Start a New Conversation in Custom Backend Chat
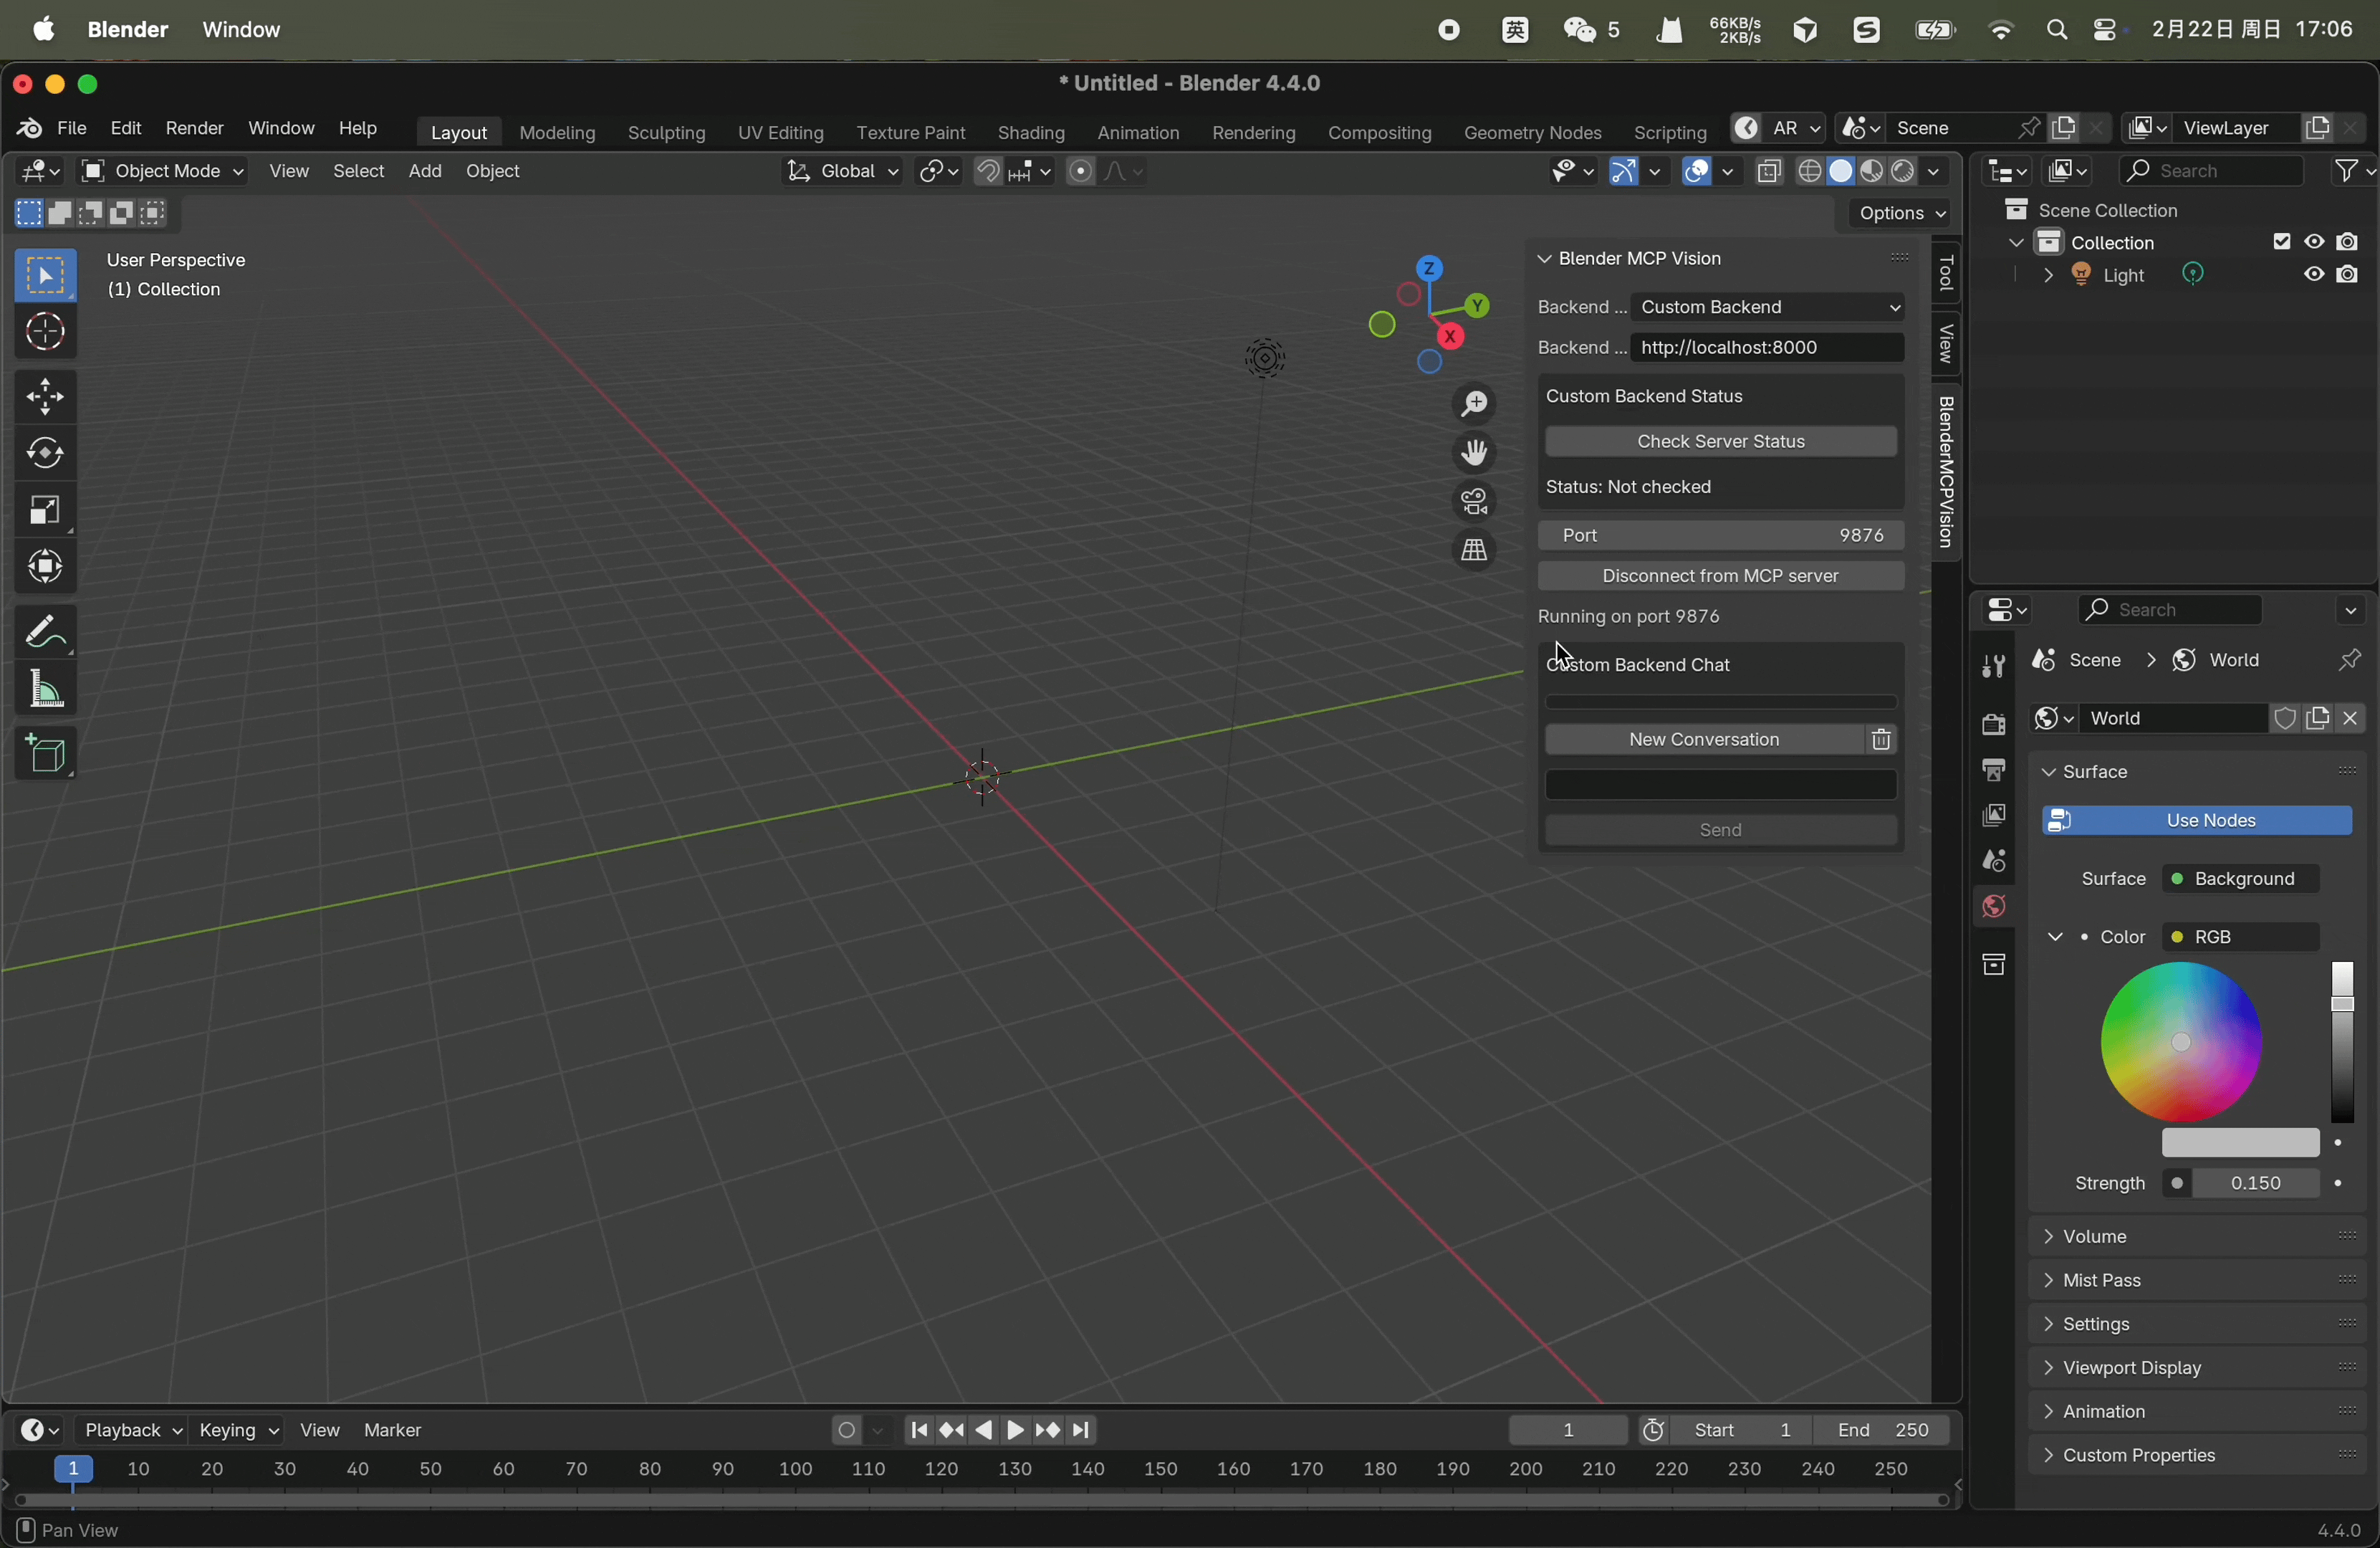 click(1706, 739)
